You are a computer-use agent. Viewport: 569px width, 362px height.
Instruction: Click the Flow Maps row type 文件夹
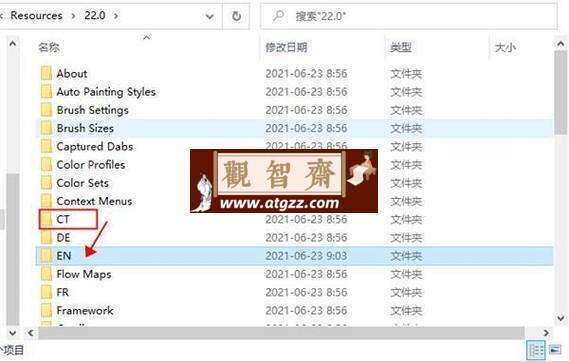(406, 274)
